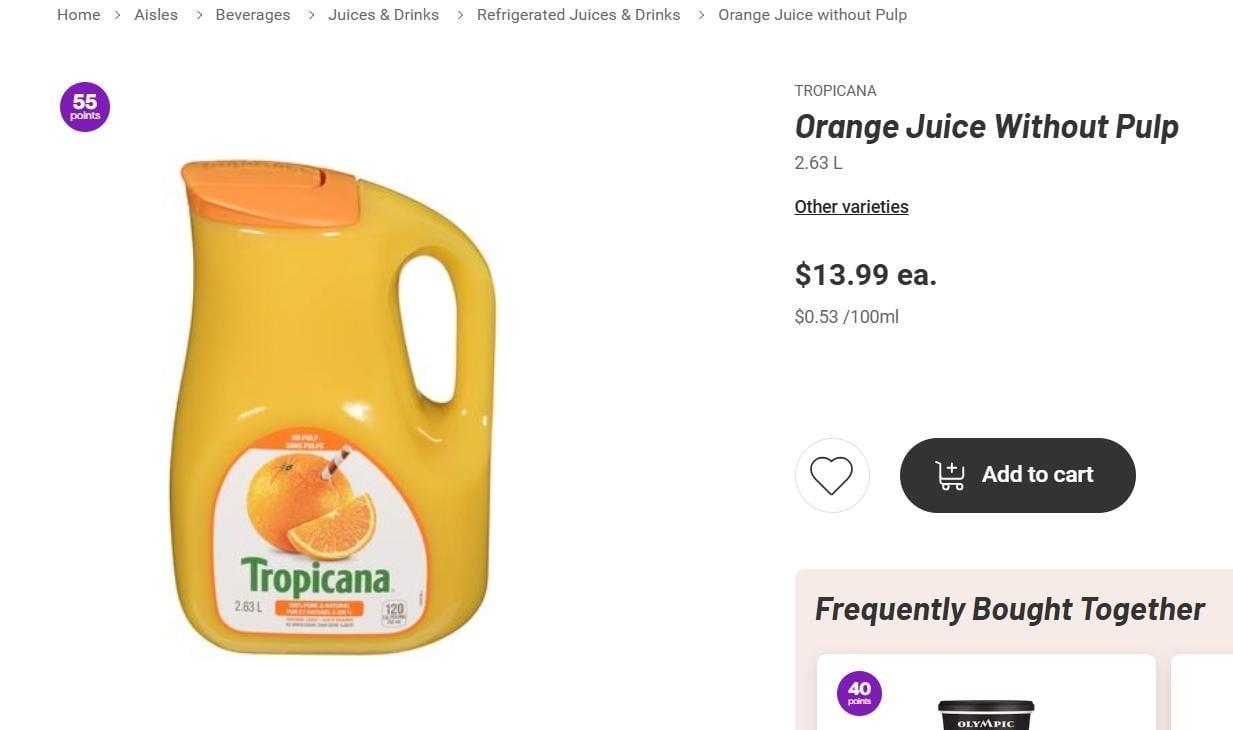Click the TROPICANA brand label
Viewport: 1233px width, 730px height.
[835, 91]
